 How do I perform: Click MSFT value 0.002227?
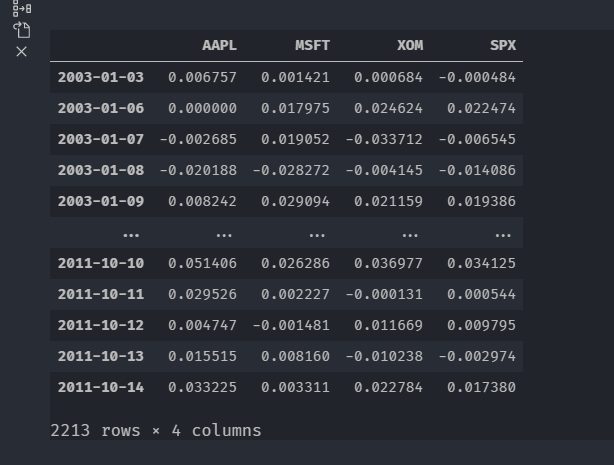coord(295,294)
